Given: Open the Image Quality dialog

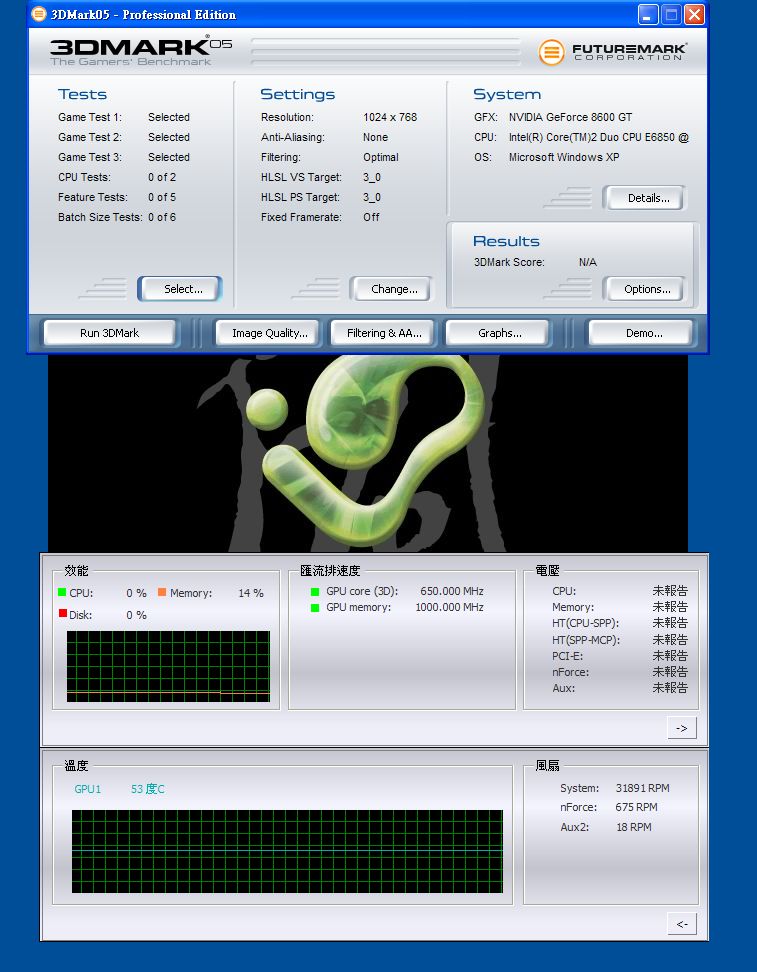Looking at the screenshot, I should tap(269, 333).
